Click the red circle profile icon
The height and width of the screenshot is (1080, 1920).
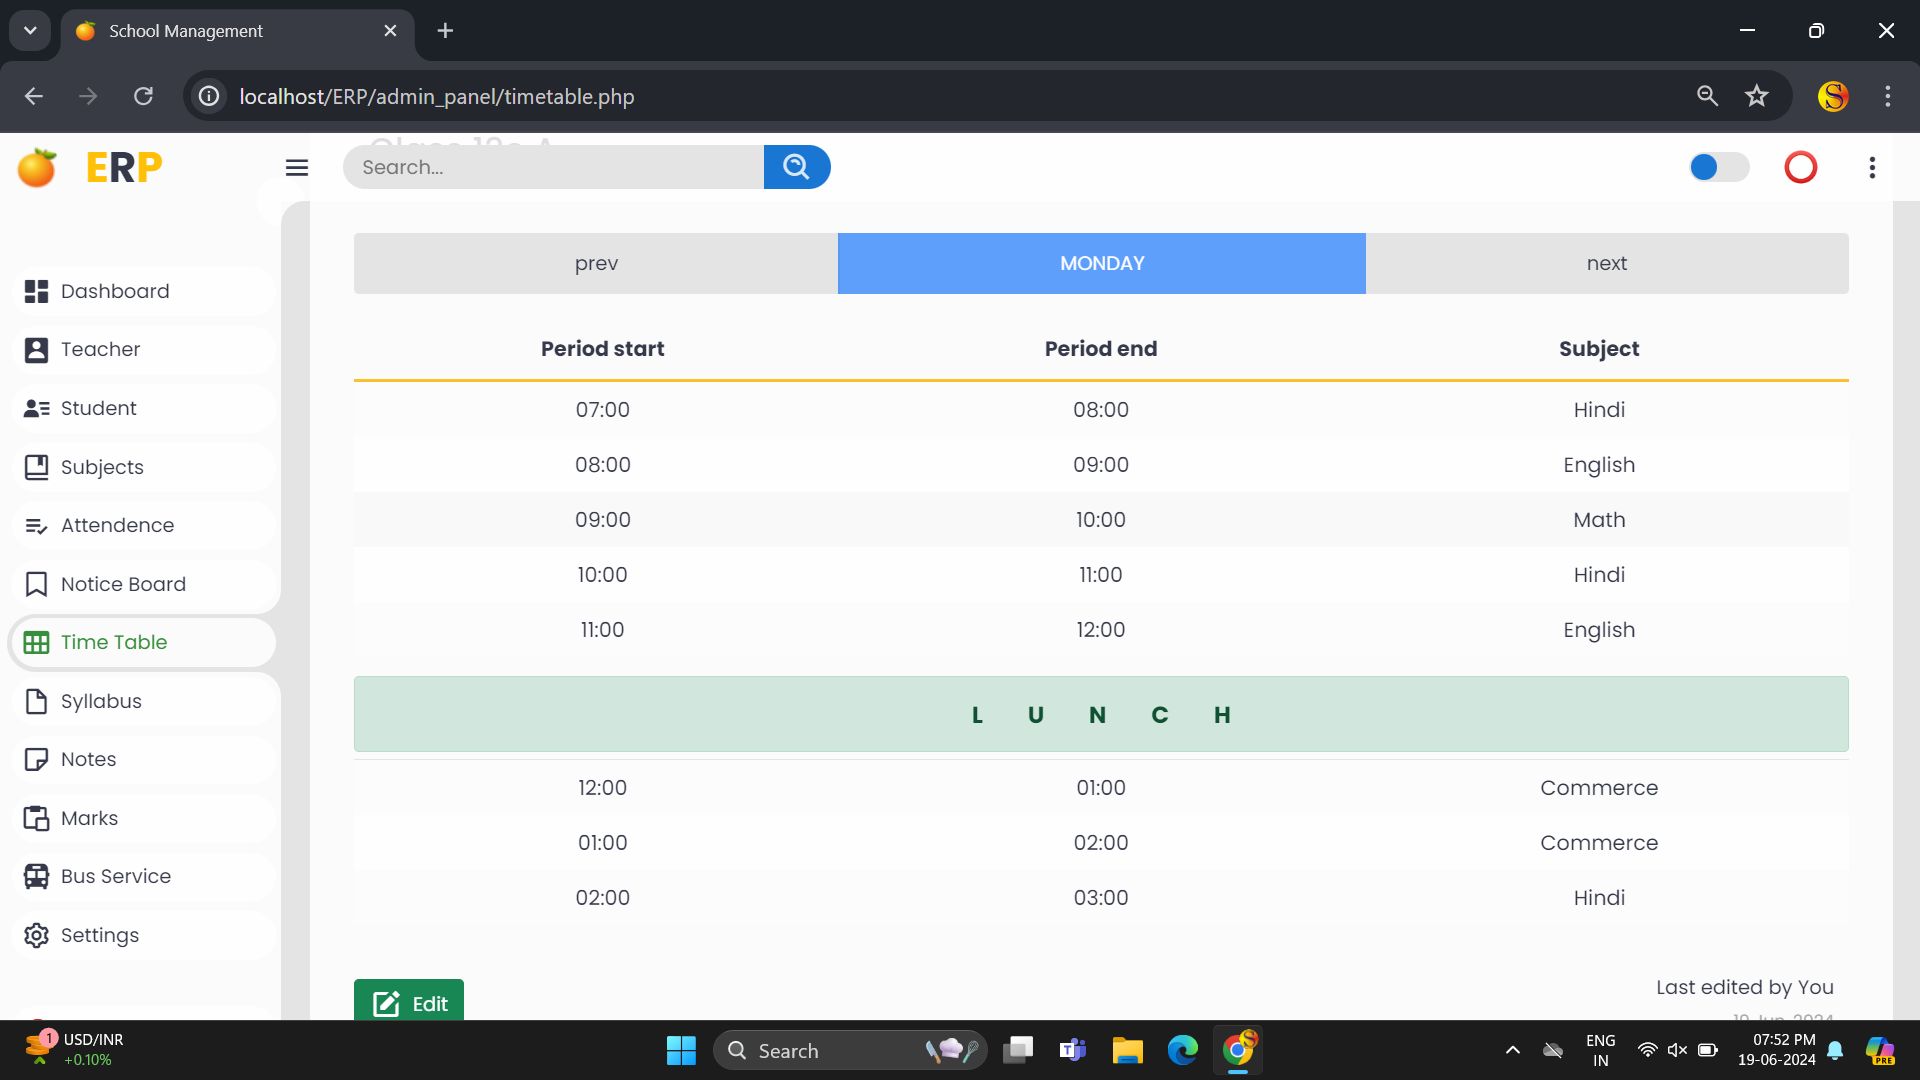pos(1800,167)
